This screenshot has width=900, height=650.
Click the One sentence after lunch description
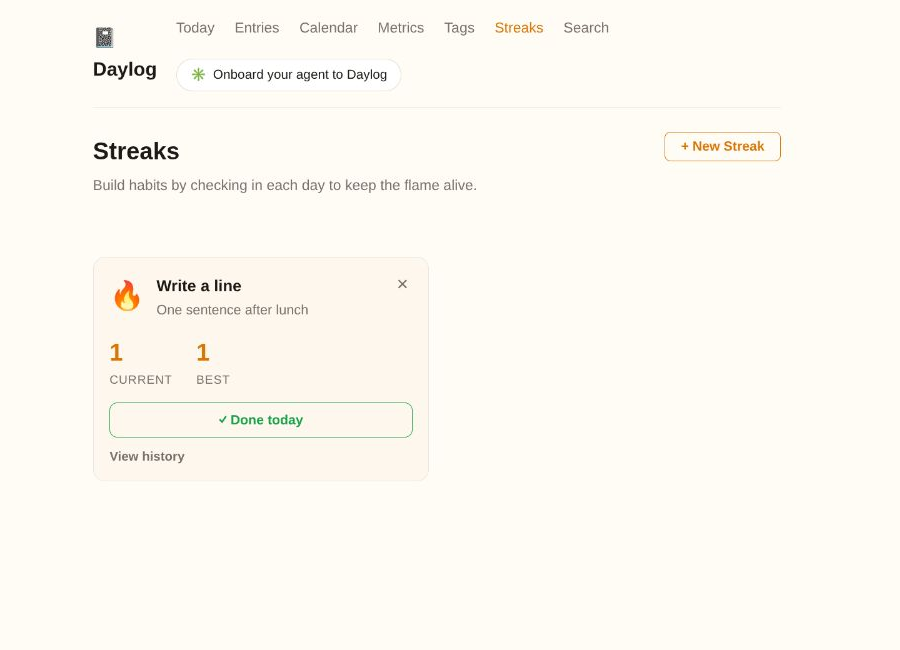232,310
